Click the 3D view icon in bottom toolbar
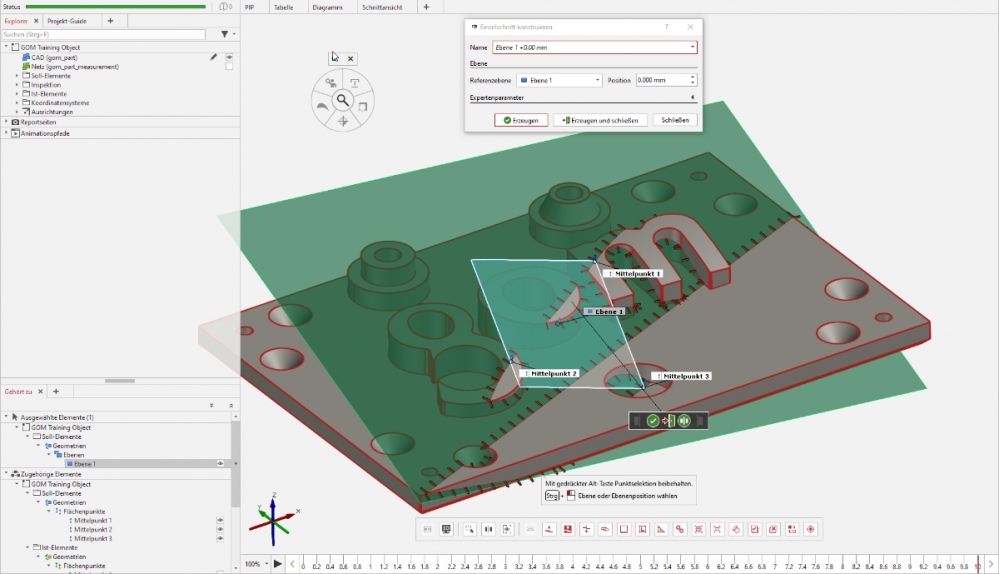Image resolution: width=999 pixels, height=574 pixels. 446,529
